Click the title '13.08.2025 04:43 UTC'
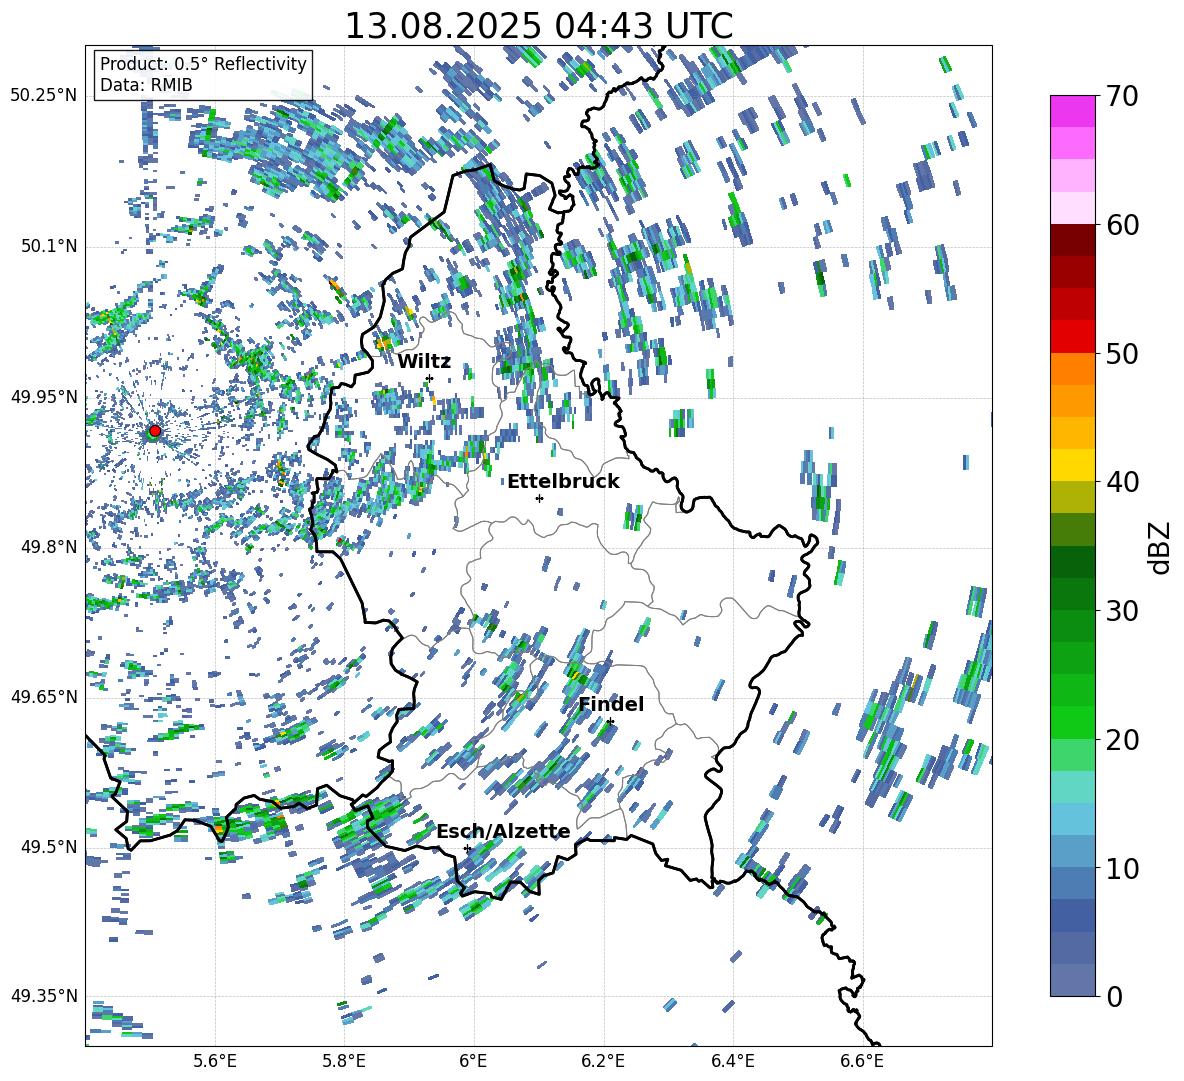 (538, 26)
